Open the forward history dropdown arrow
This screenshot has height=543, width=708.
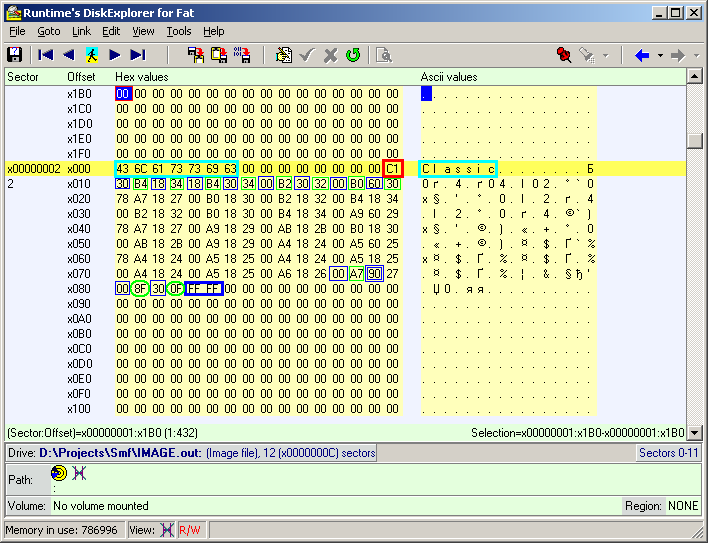tap(696, 56)
